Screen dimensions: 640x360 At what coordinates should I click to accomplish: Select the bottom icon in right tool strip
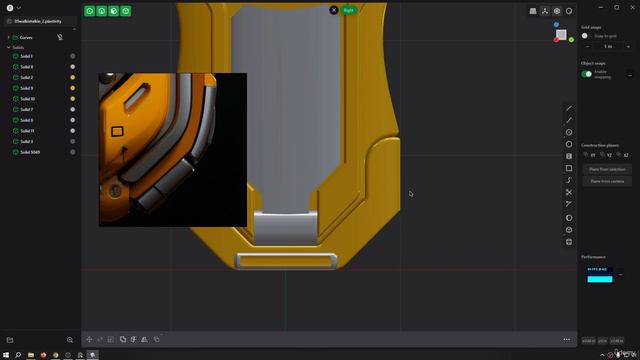pyautogui.click(x=569, y=242)
